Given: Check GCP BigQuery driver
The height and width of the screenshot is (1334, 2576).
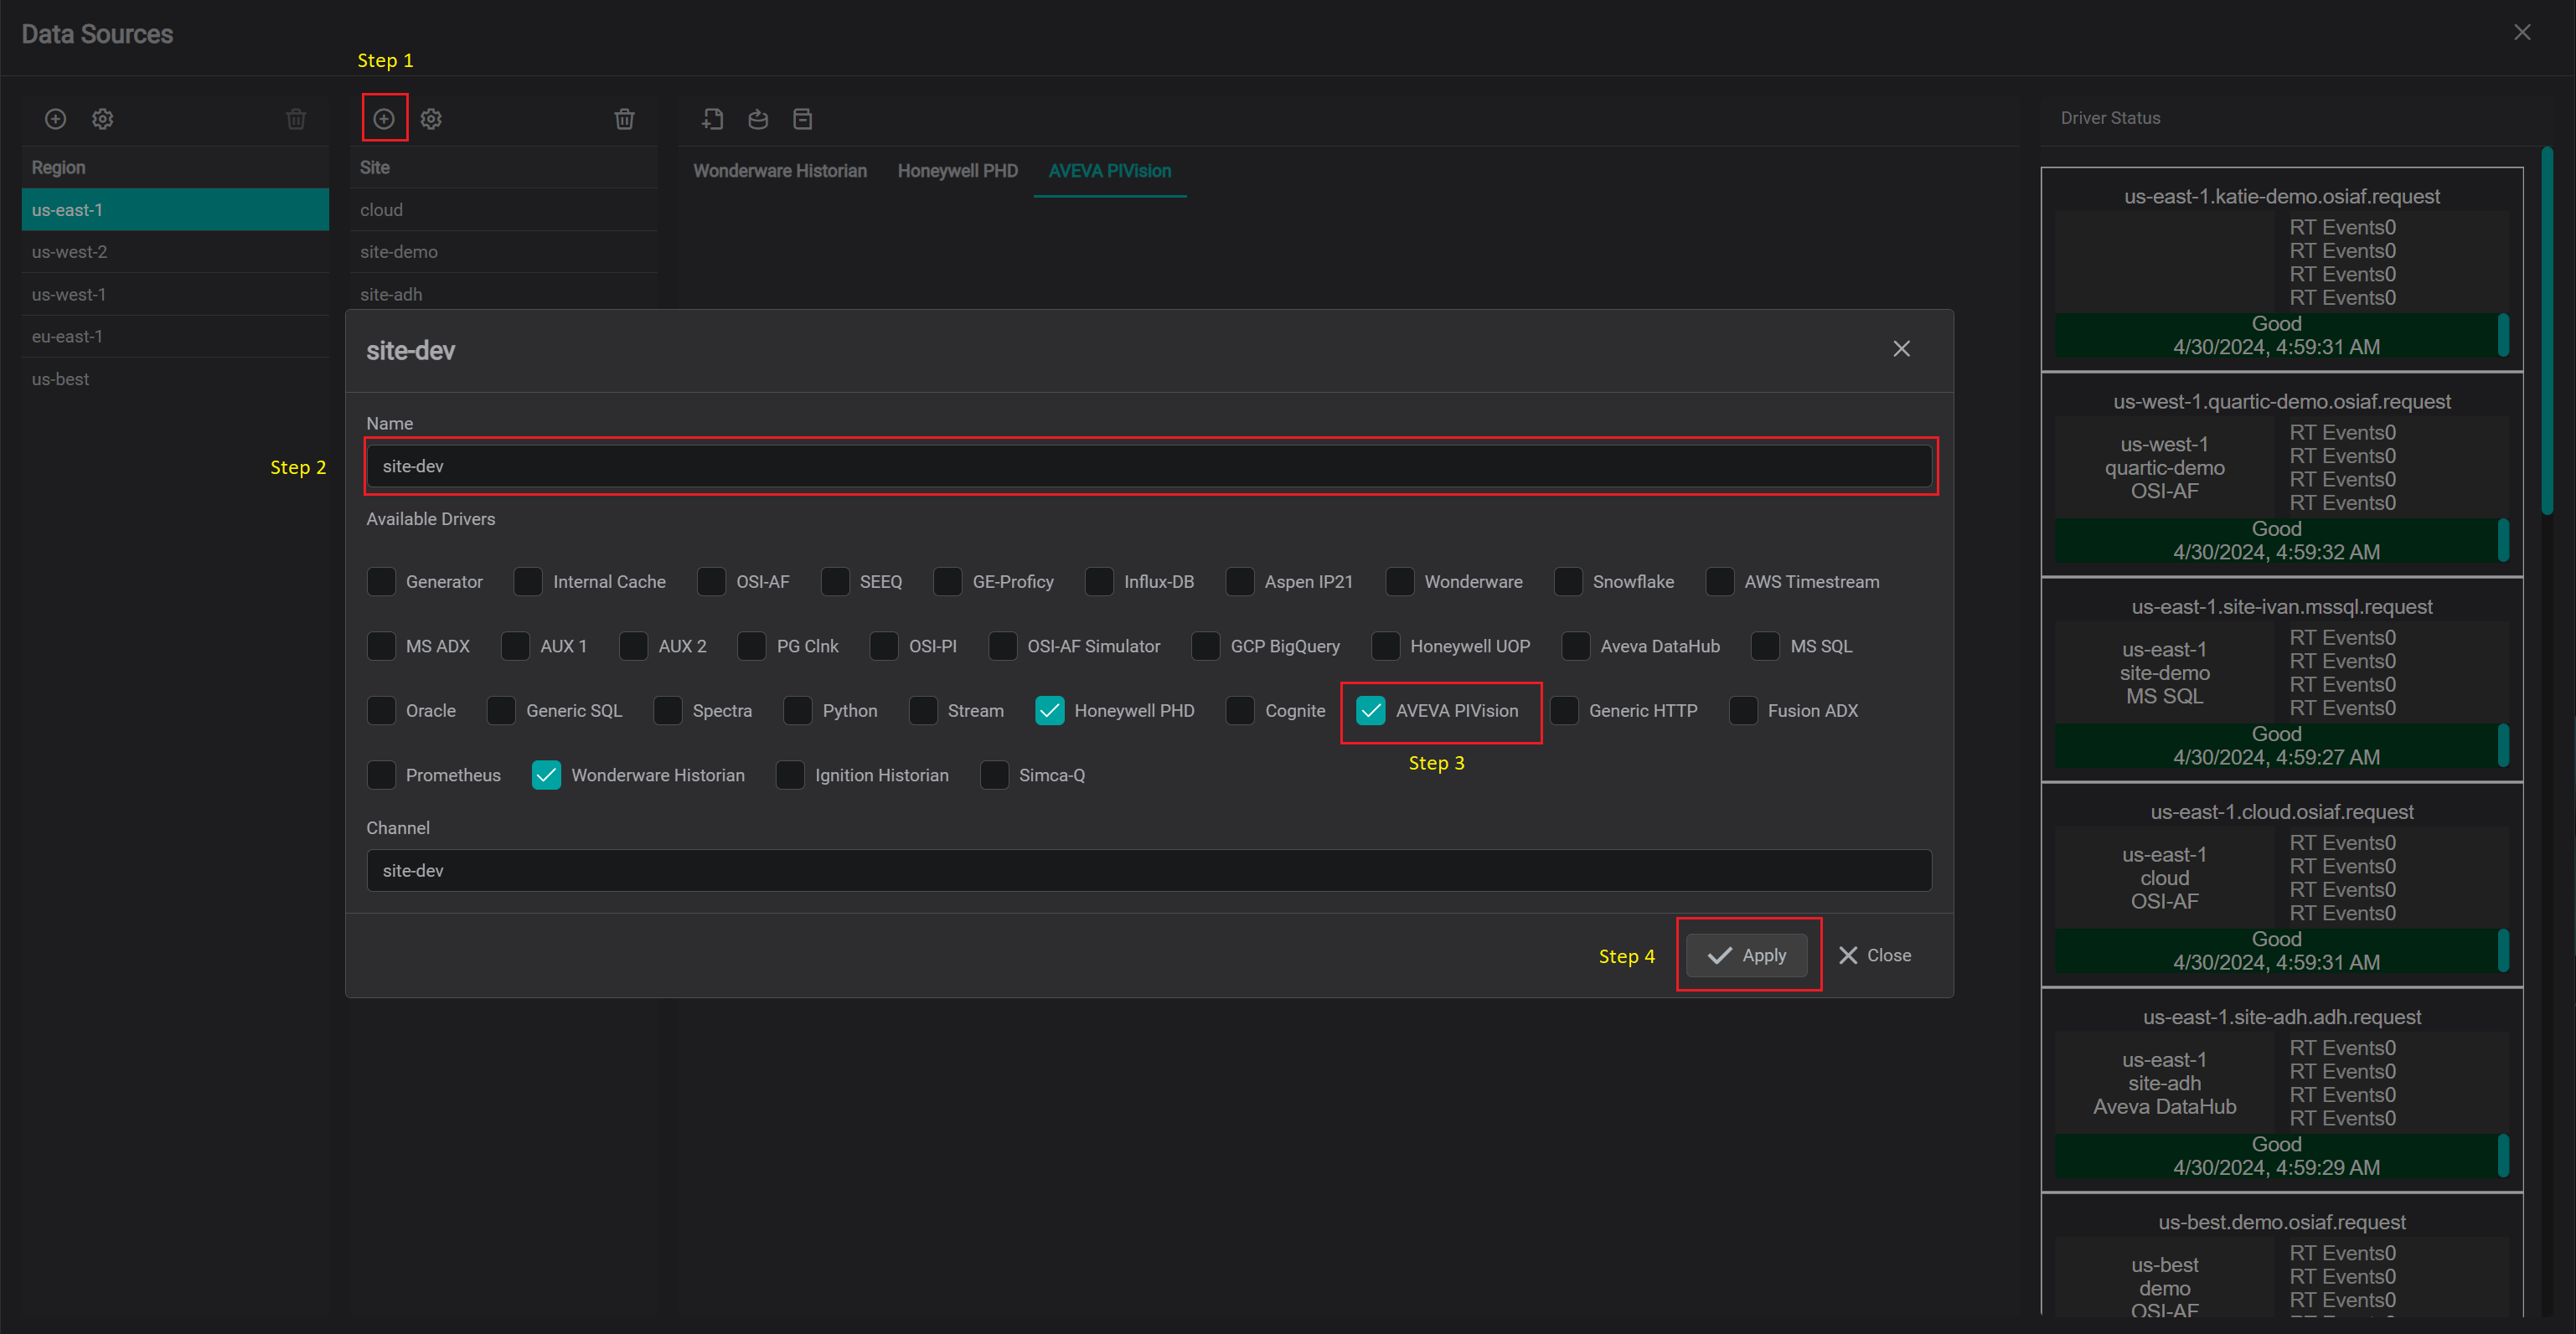Looking at the screenshot, I should click(x=1206, y=646).
